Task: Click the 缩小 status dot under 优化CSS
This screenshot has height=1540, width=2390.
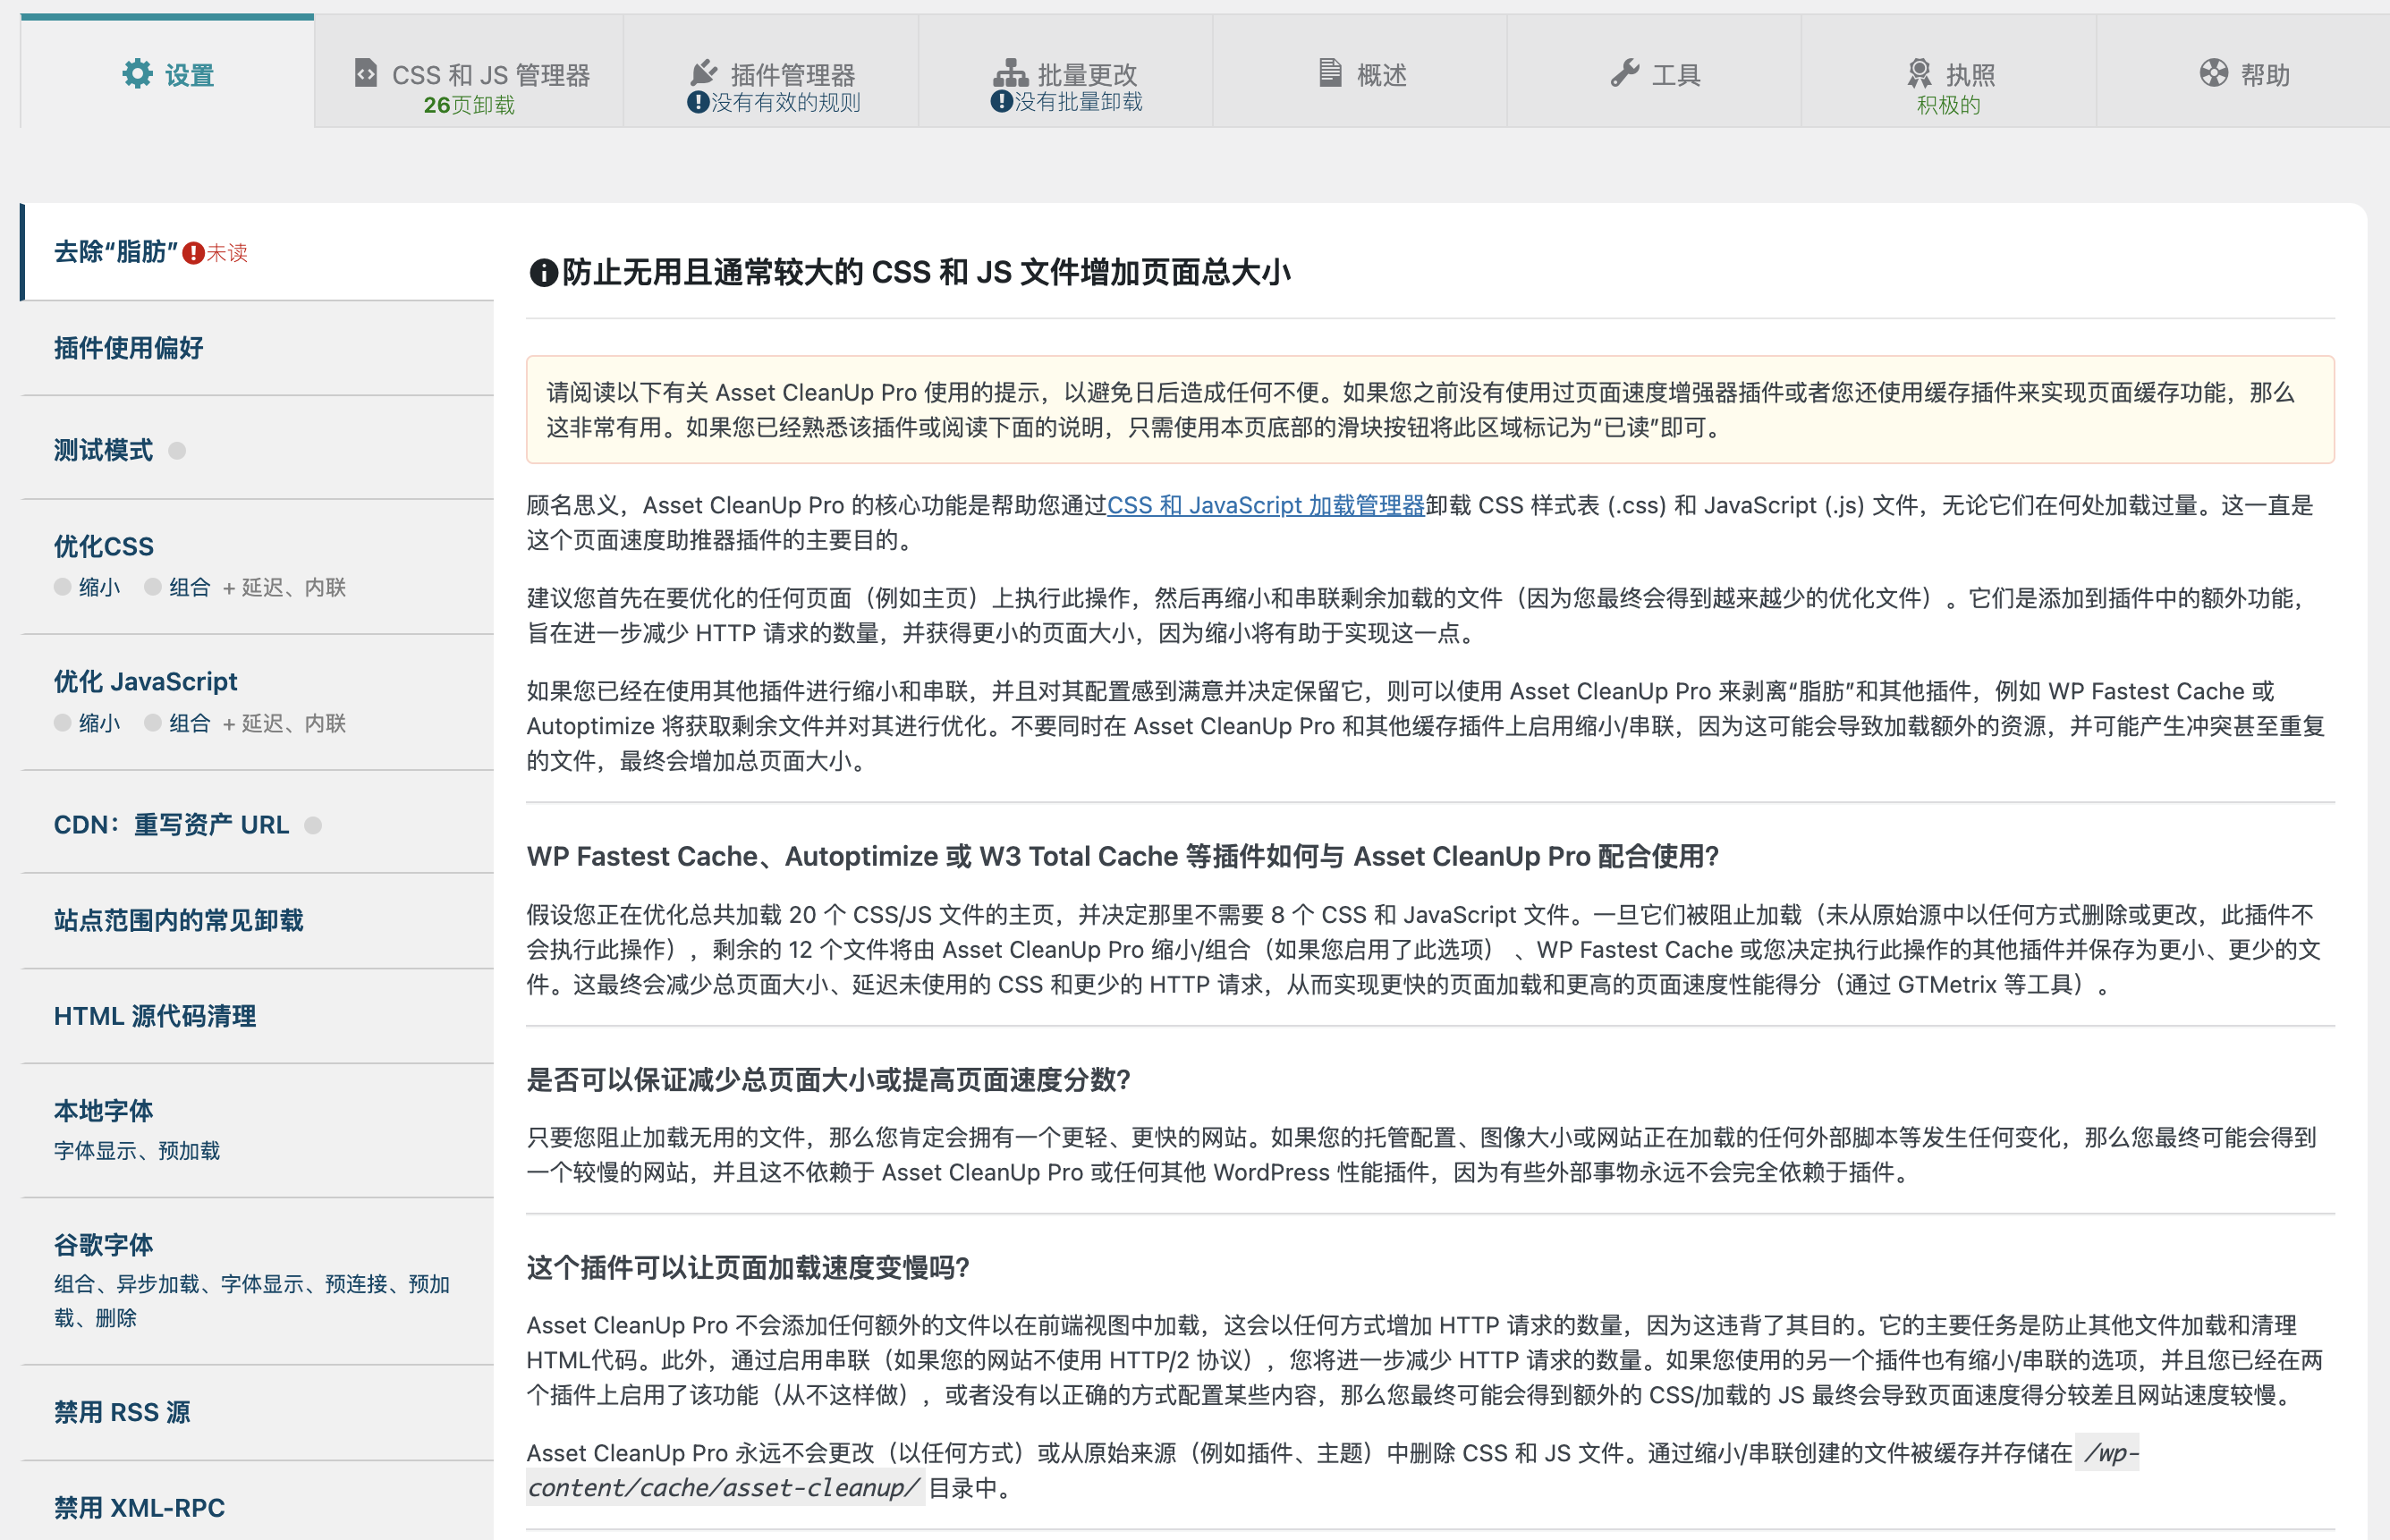Action: (x=62, y=587)
